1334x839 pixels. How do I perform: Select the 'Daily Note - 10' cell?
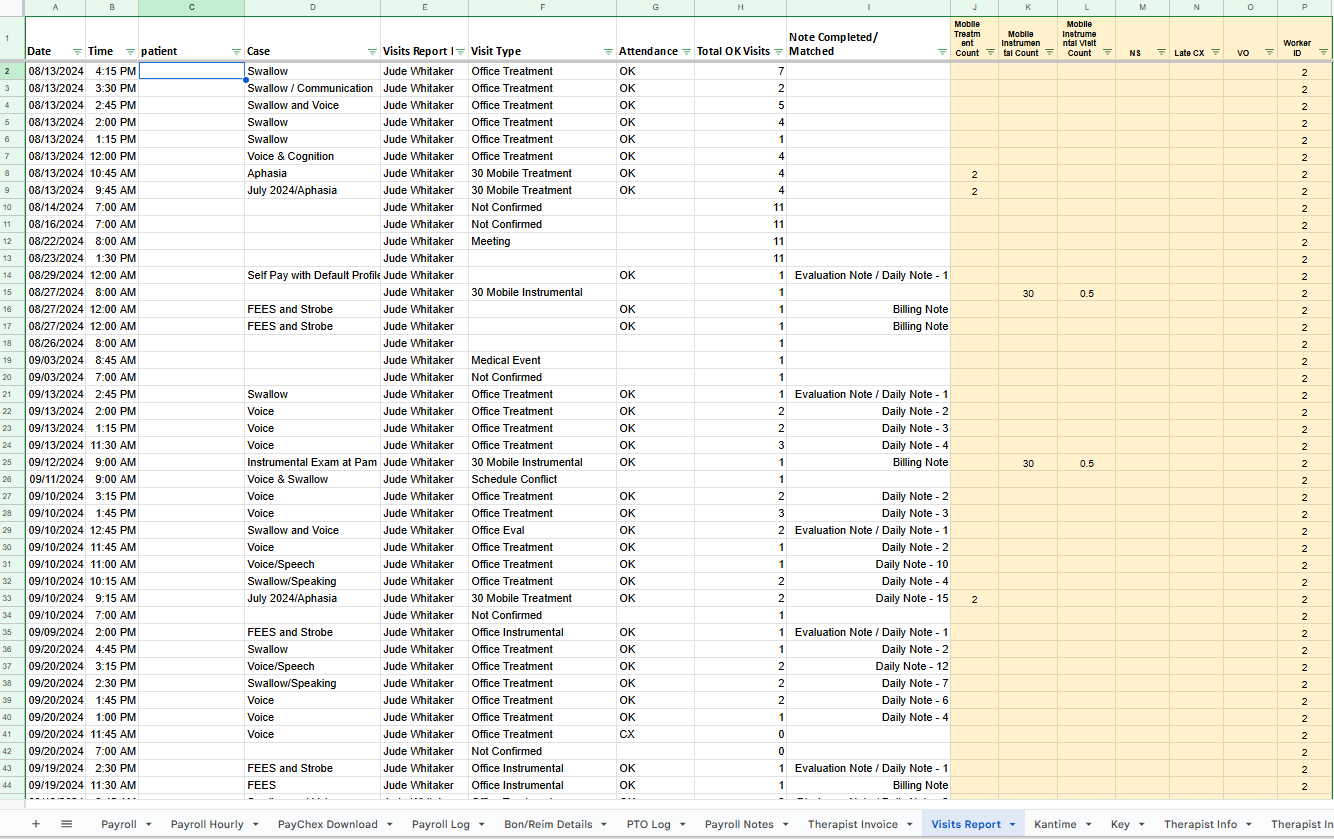[x=868, y=564]
